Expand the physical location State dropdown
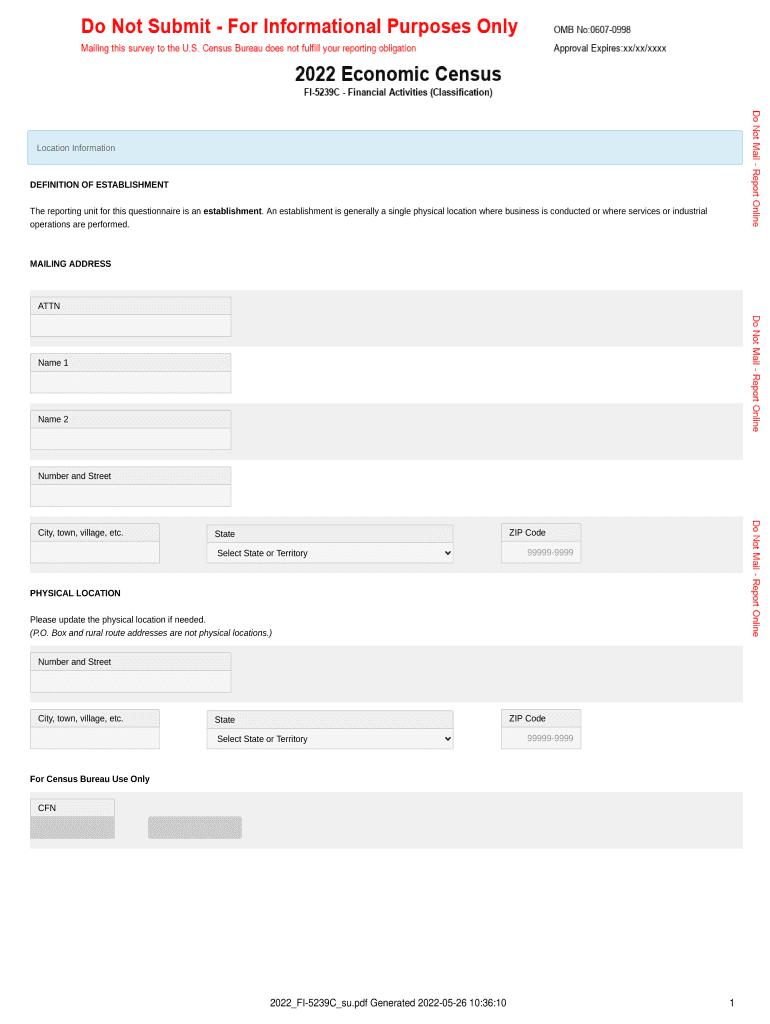The height and width of the screenshot is (1024, 770). click(330, 739)
